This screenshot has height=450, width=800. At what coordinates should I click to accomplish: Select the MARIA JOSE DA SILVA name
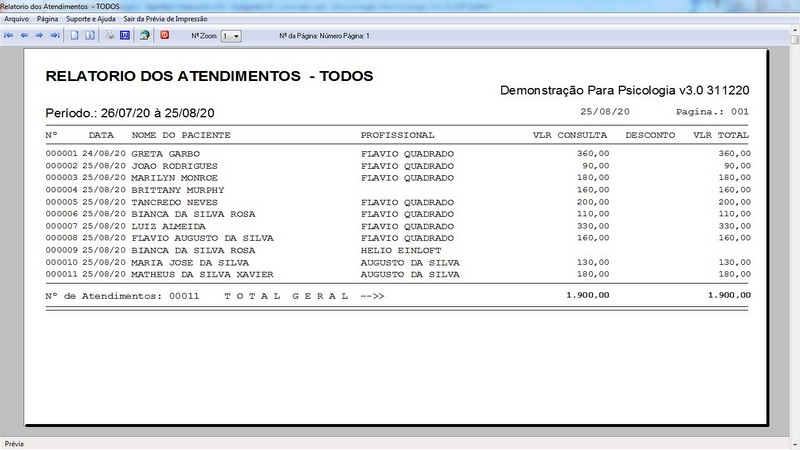tap(190, 263)
